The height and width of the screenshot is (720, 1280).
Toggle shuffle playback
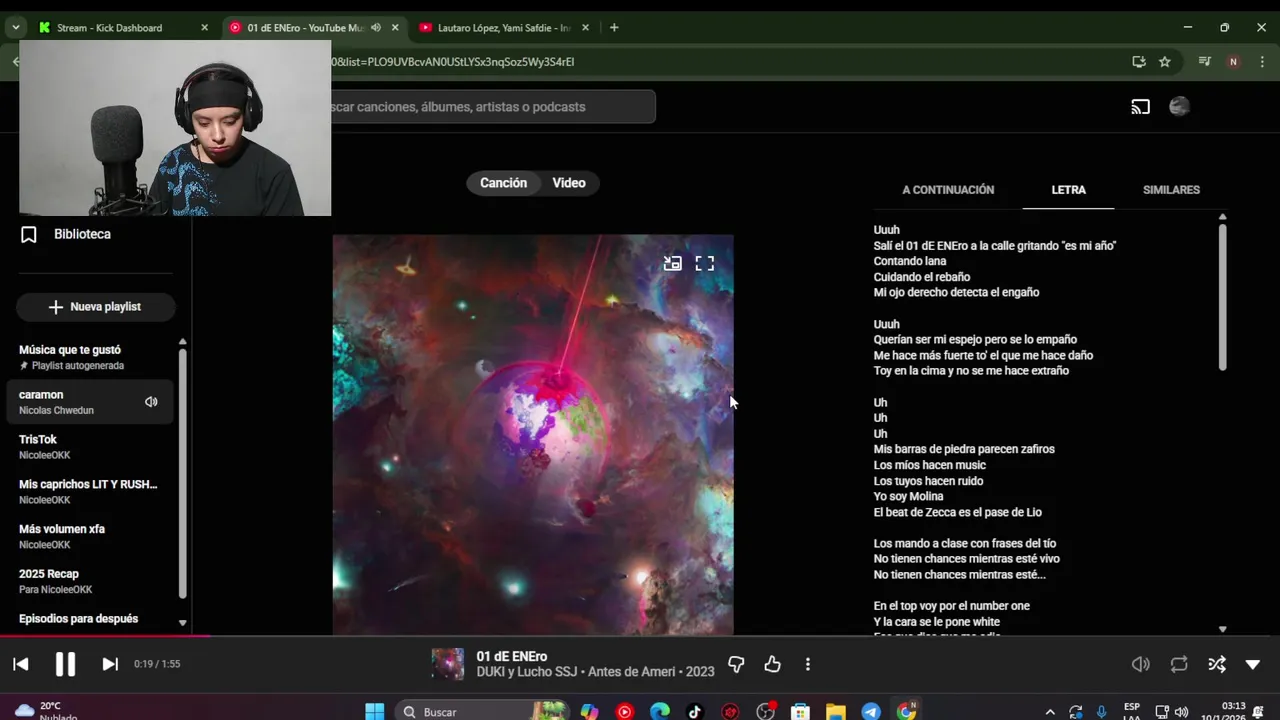pyautogui.click(x=1217, y=664)
